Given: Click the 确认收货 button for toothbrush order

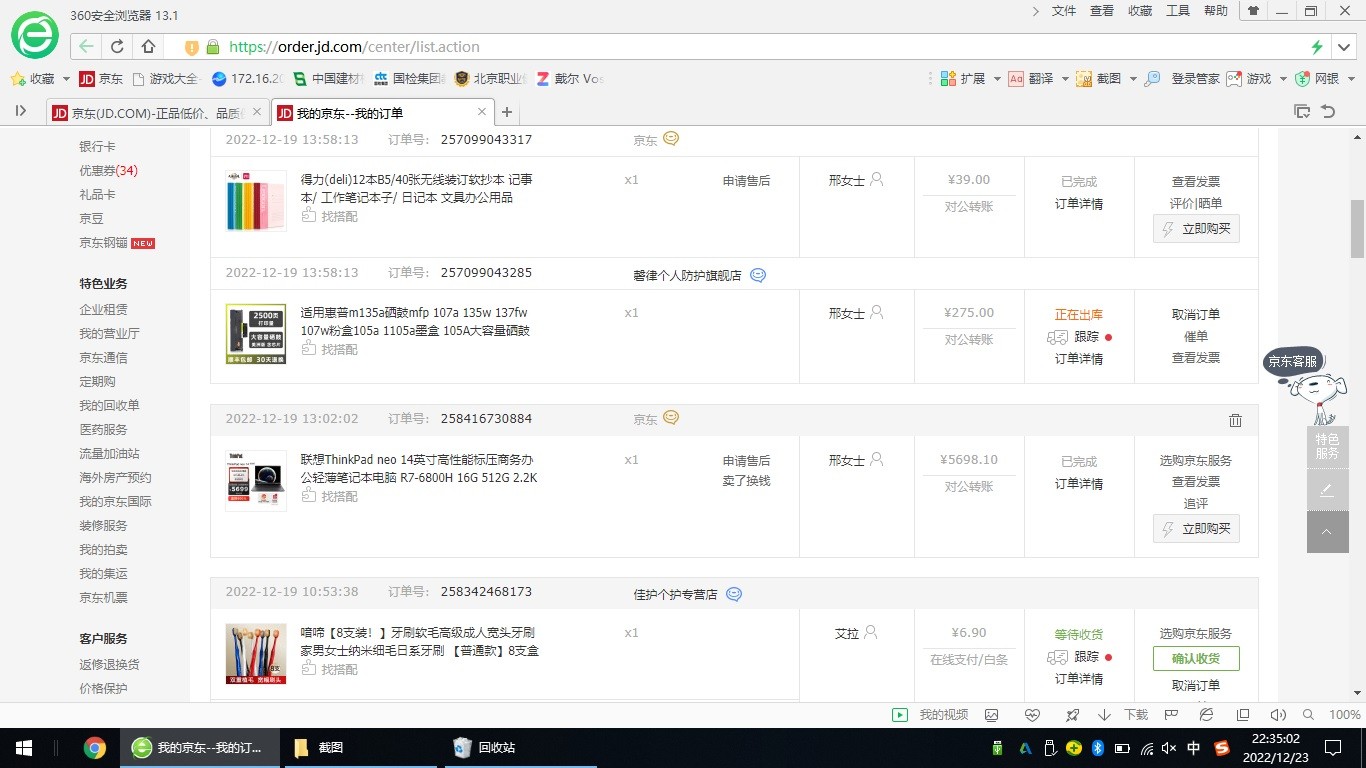Looking at the screenshot, I should tap(1196, 658).
